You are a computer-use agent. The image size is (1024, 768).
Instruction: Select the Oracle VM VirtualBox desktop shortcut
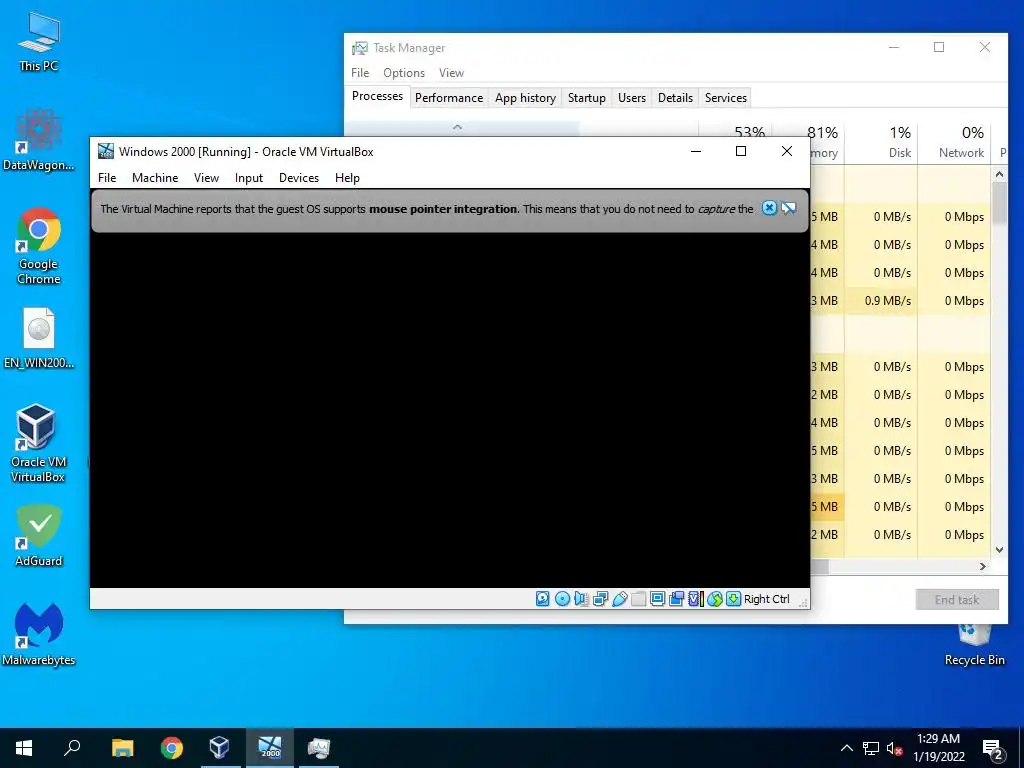(39, 443)
